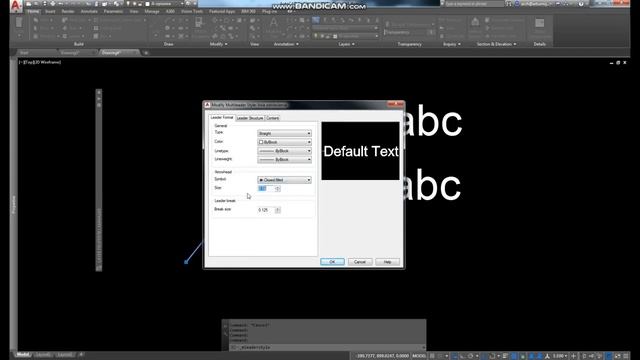The height and width of the screenshot is (360, 640).
Task: Open the Featured Apps ribbon tab
Action: [x=222, y=11]
